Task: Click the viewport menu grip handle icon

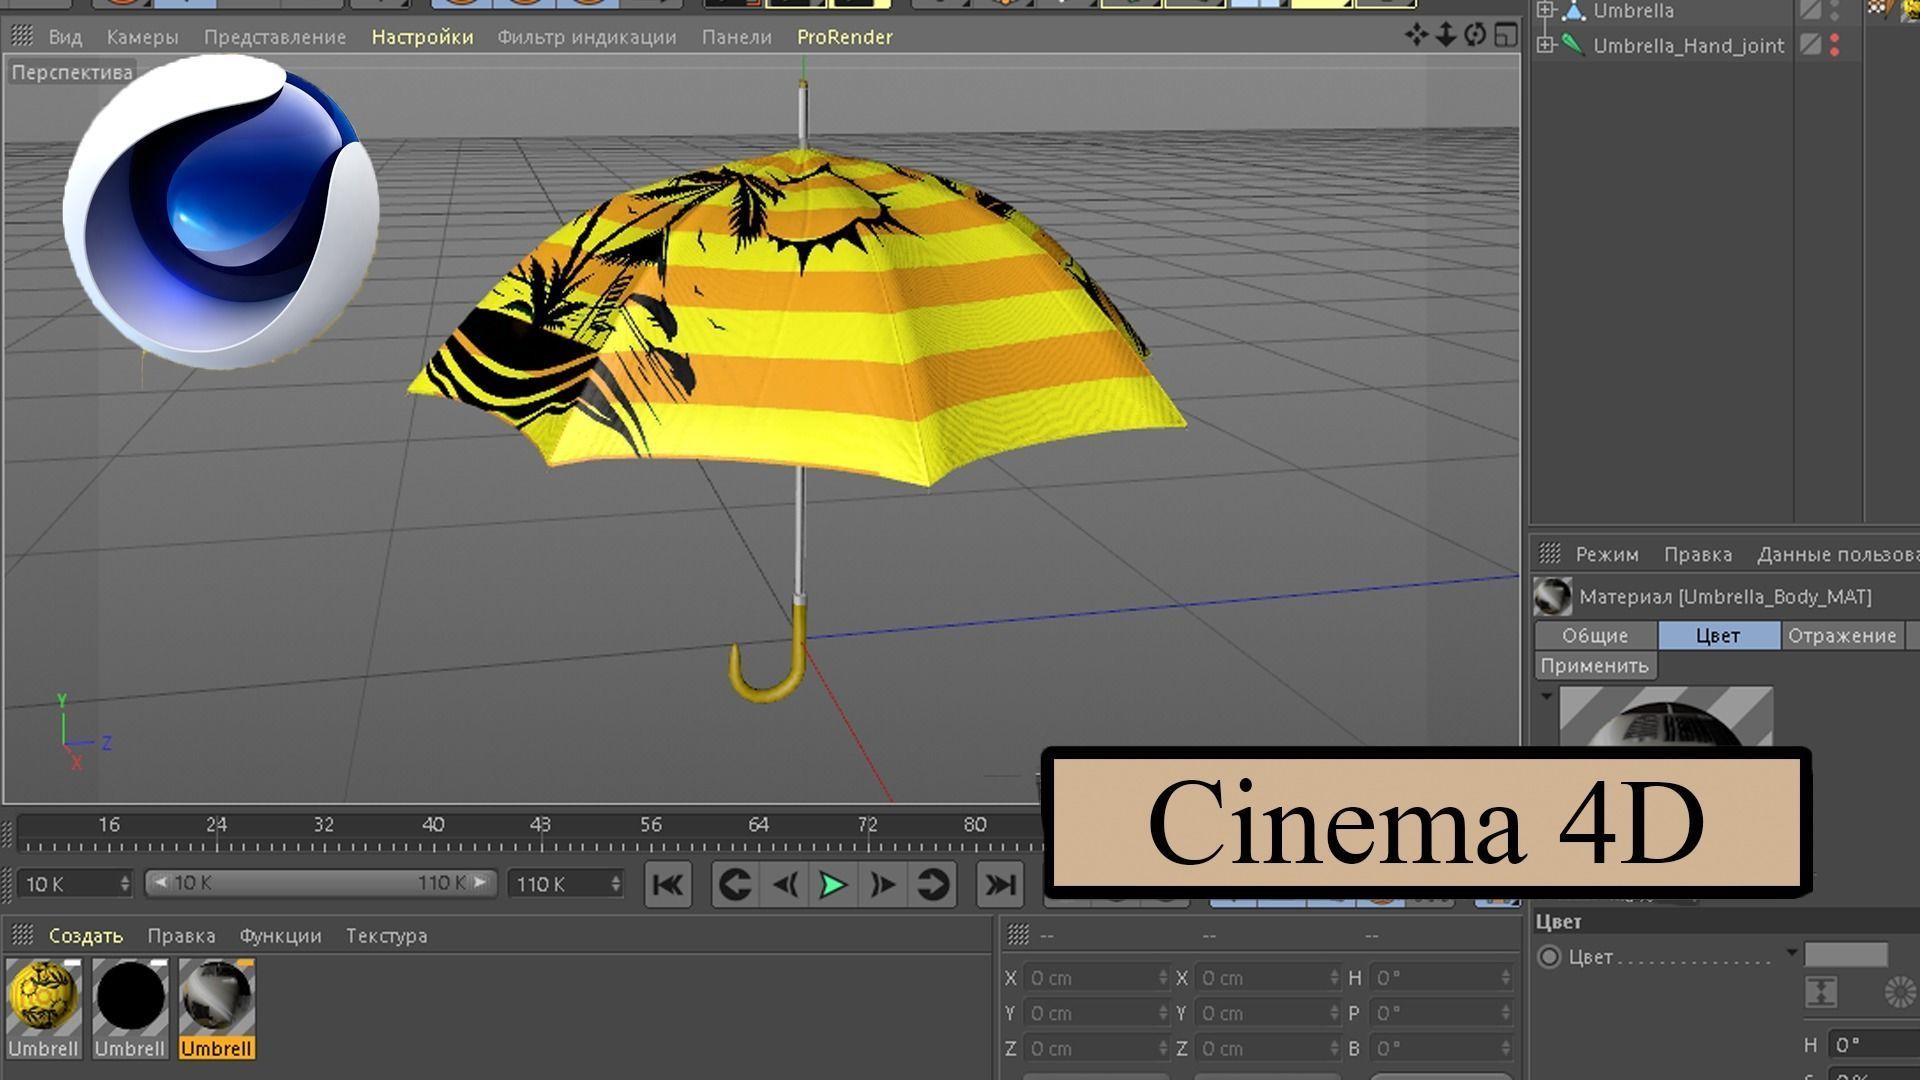Action: click(x=22, y=37)
